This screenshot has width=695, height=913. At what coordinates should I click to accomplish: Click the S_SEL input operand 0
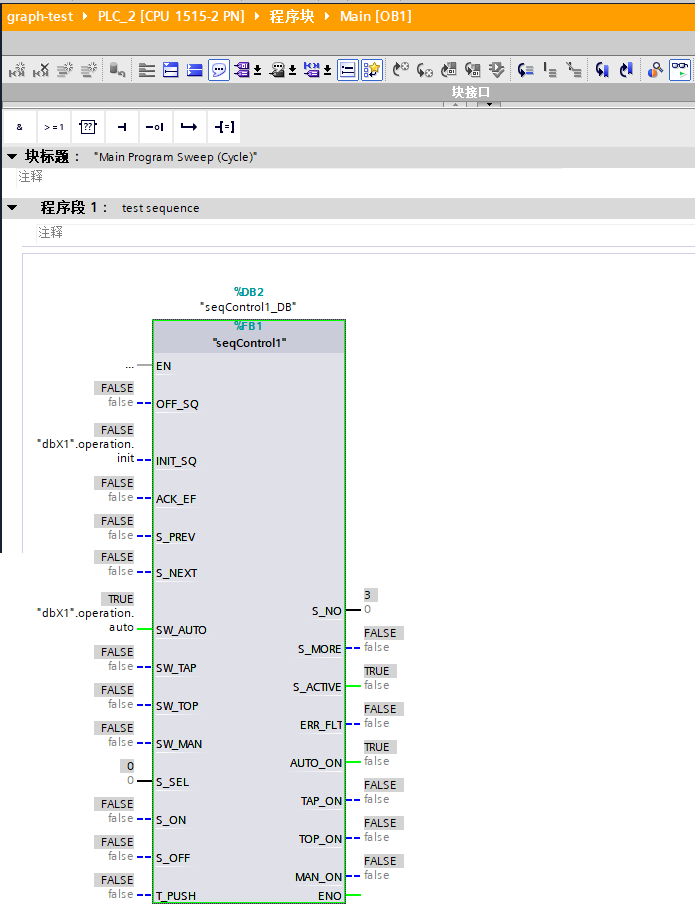pos(130,780)
